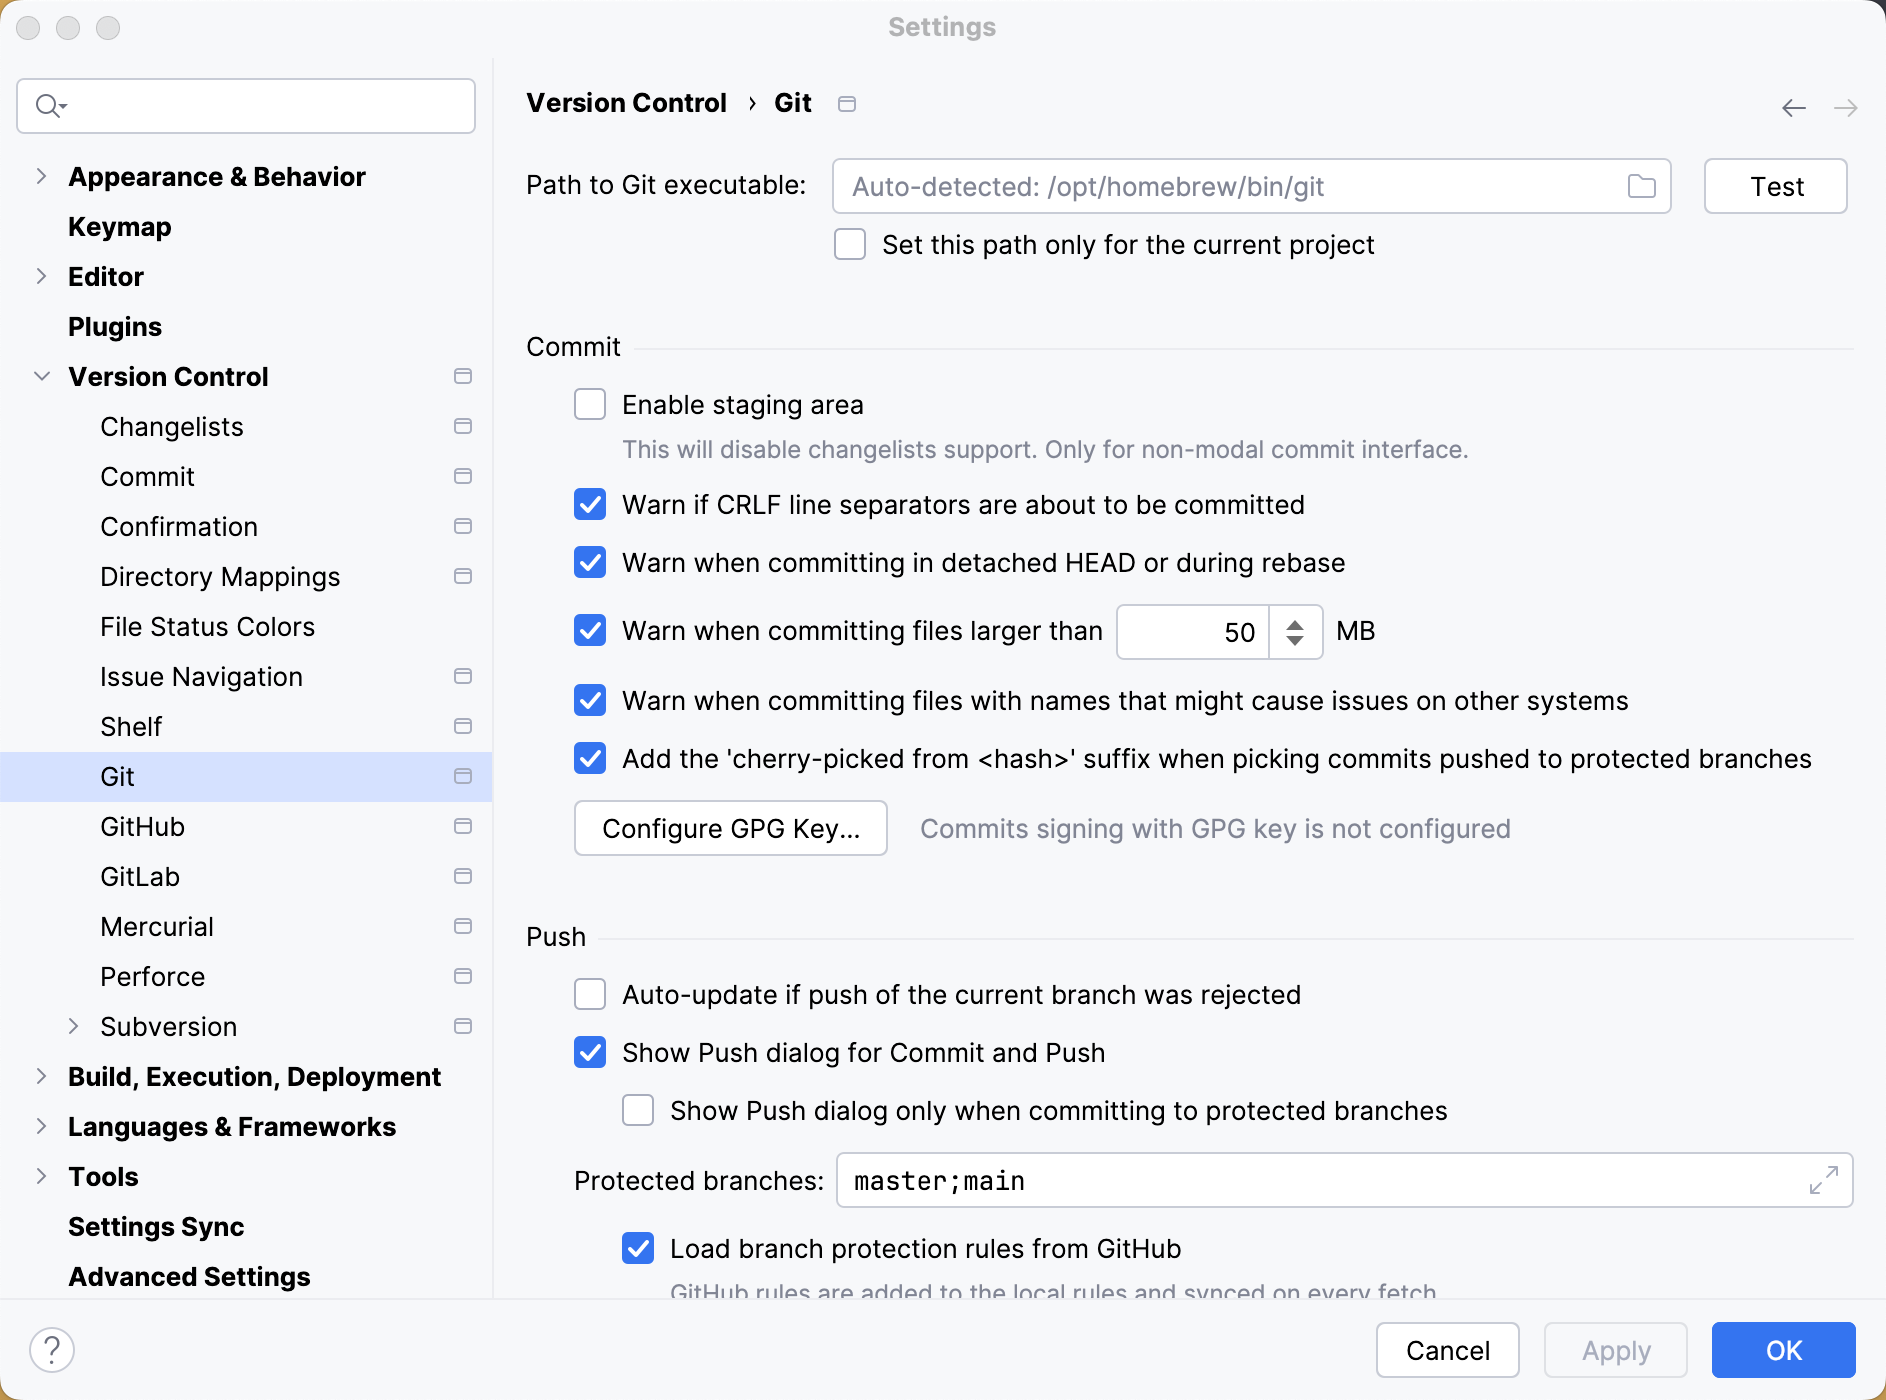This screenshot has height=1400, width=1886.
Task: Click the settings icon next to GitHub entry
Action: pos(462,826)
